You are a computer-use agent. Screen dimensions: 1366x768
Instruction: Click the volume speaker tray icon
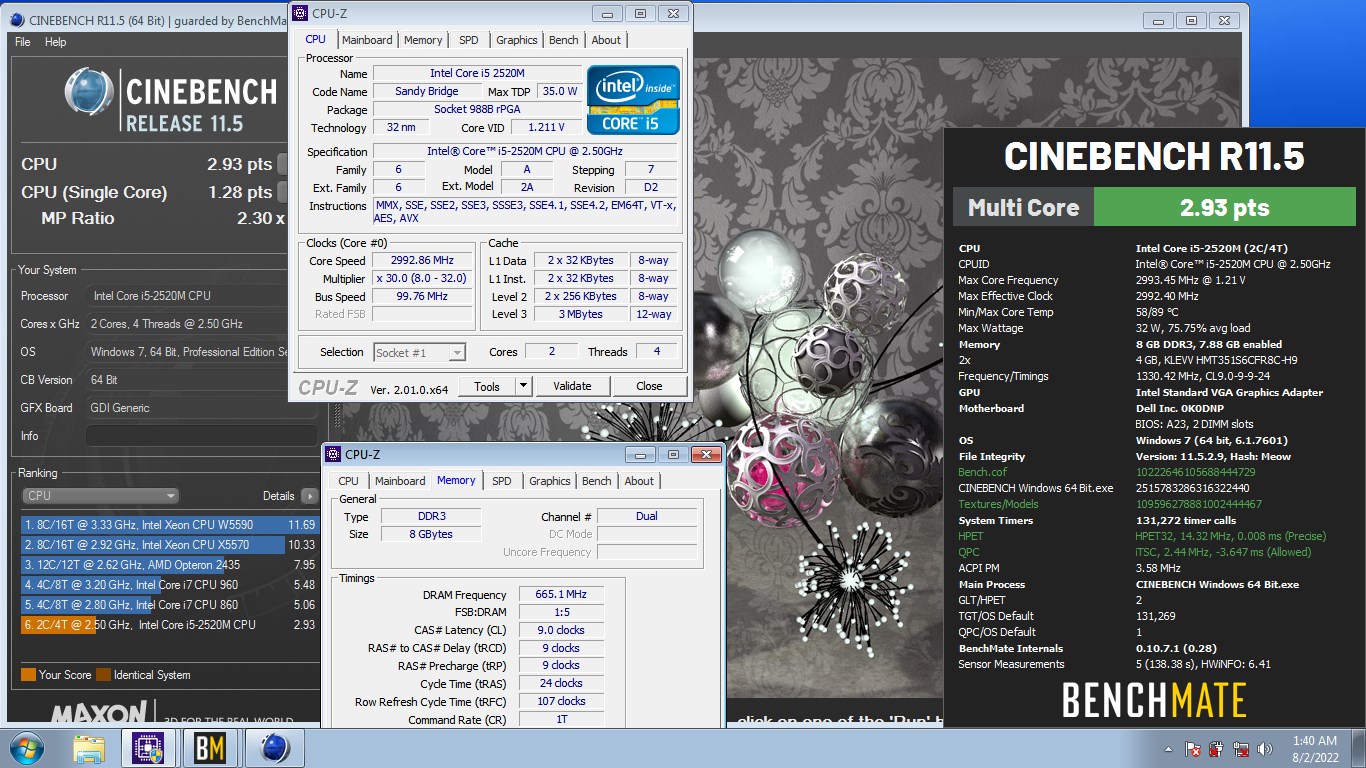click(x=1266, y=749)
